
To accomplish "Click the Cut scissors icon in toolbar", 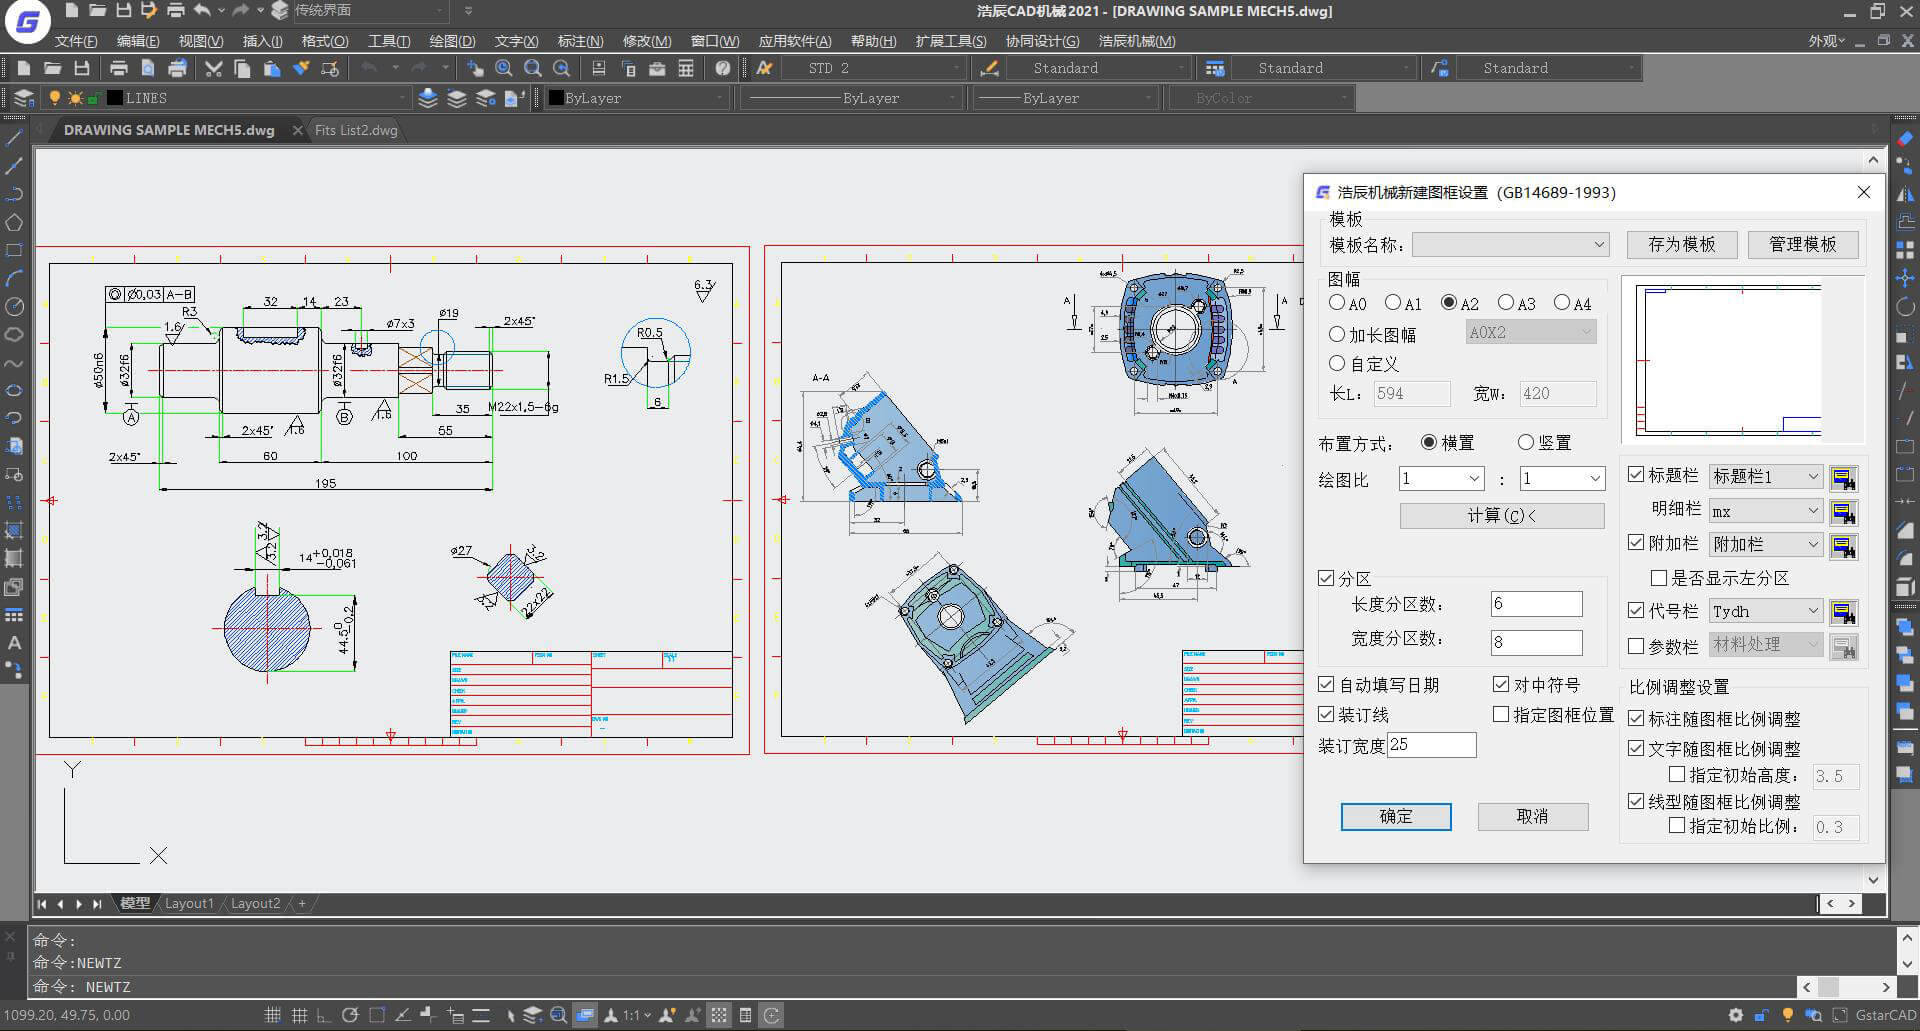I will point(213,68).
